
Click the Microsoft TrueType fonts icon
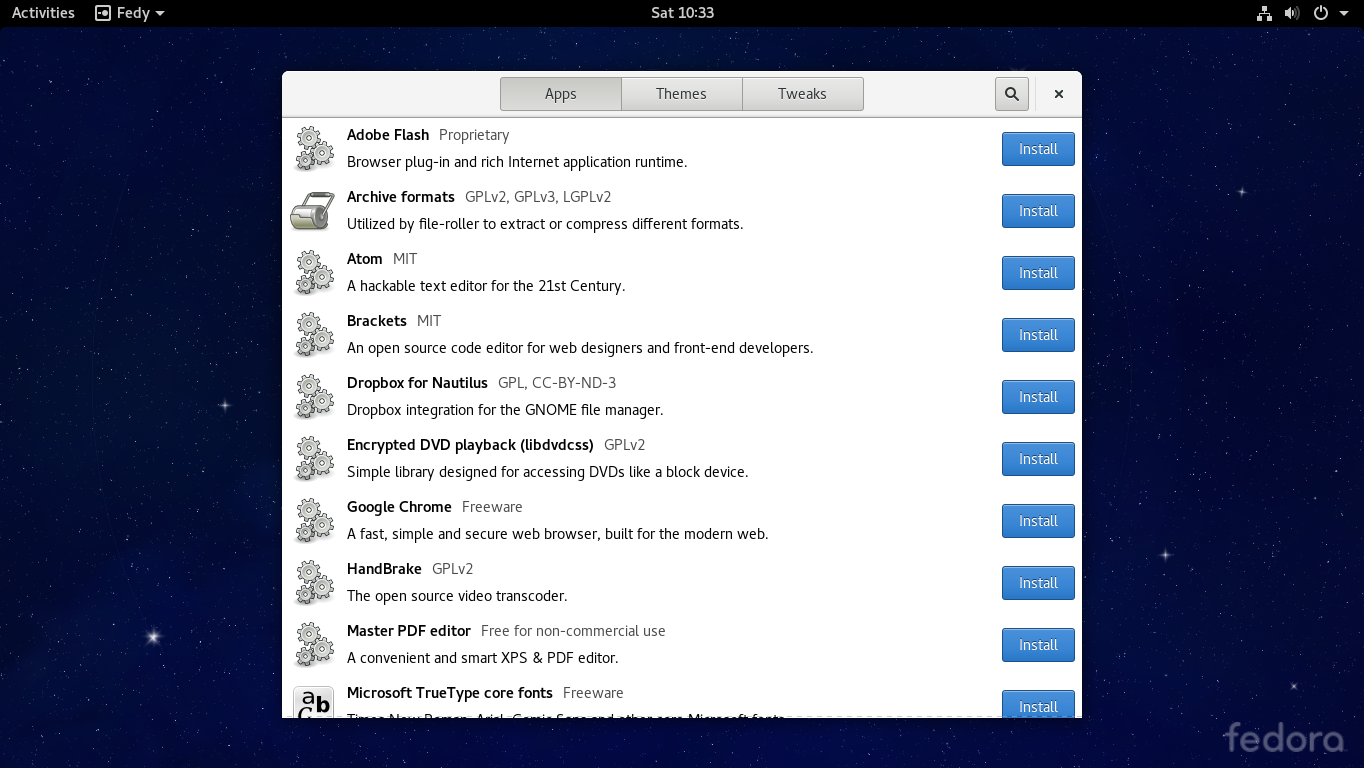314,702
